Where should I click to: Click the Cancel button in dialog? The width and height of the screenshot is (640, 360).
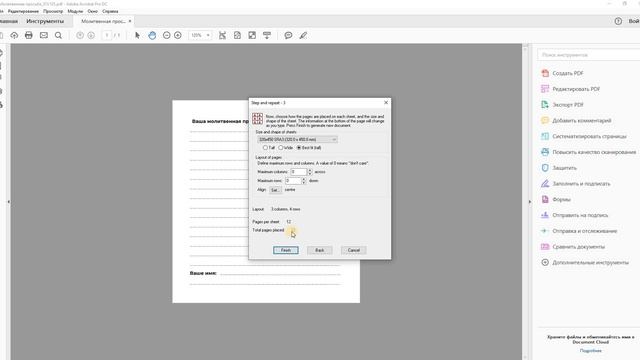353,250
